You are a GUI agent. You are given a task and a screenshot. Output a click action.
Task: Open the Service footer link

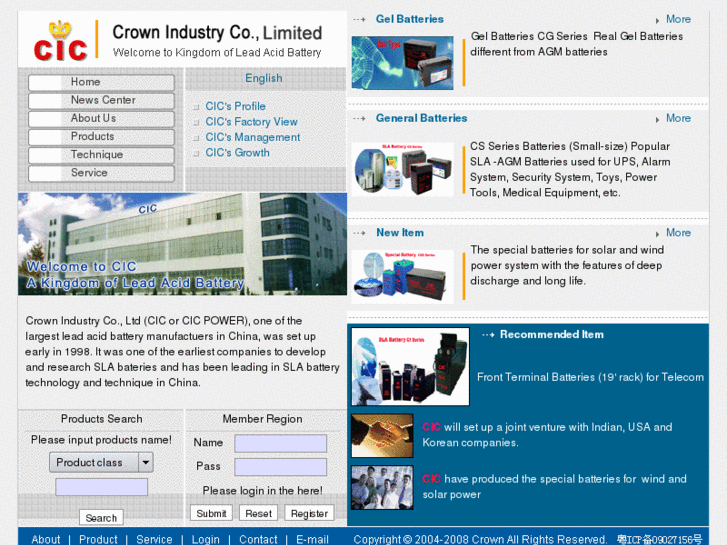point(154,539)
